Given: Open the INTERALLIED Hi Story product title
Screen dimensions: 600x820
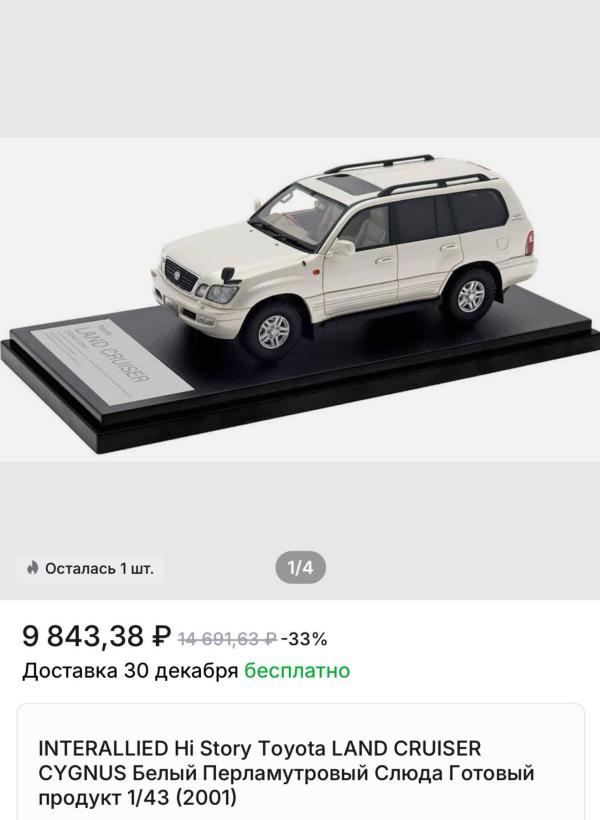Looking at the screenshot, I should (286, 773).
